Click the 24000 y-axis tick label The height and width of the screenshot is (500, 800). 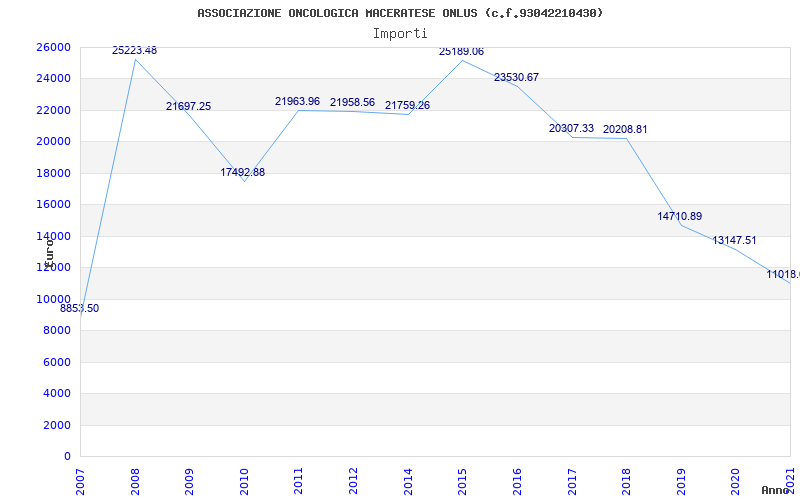point(53,79)
